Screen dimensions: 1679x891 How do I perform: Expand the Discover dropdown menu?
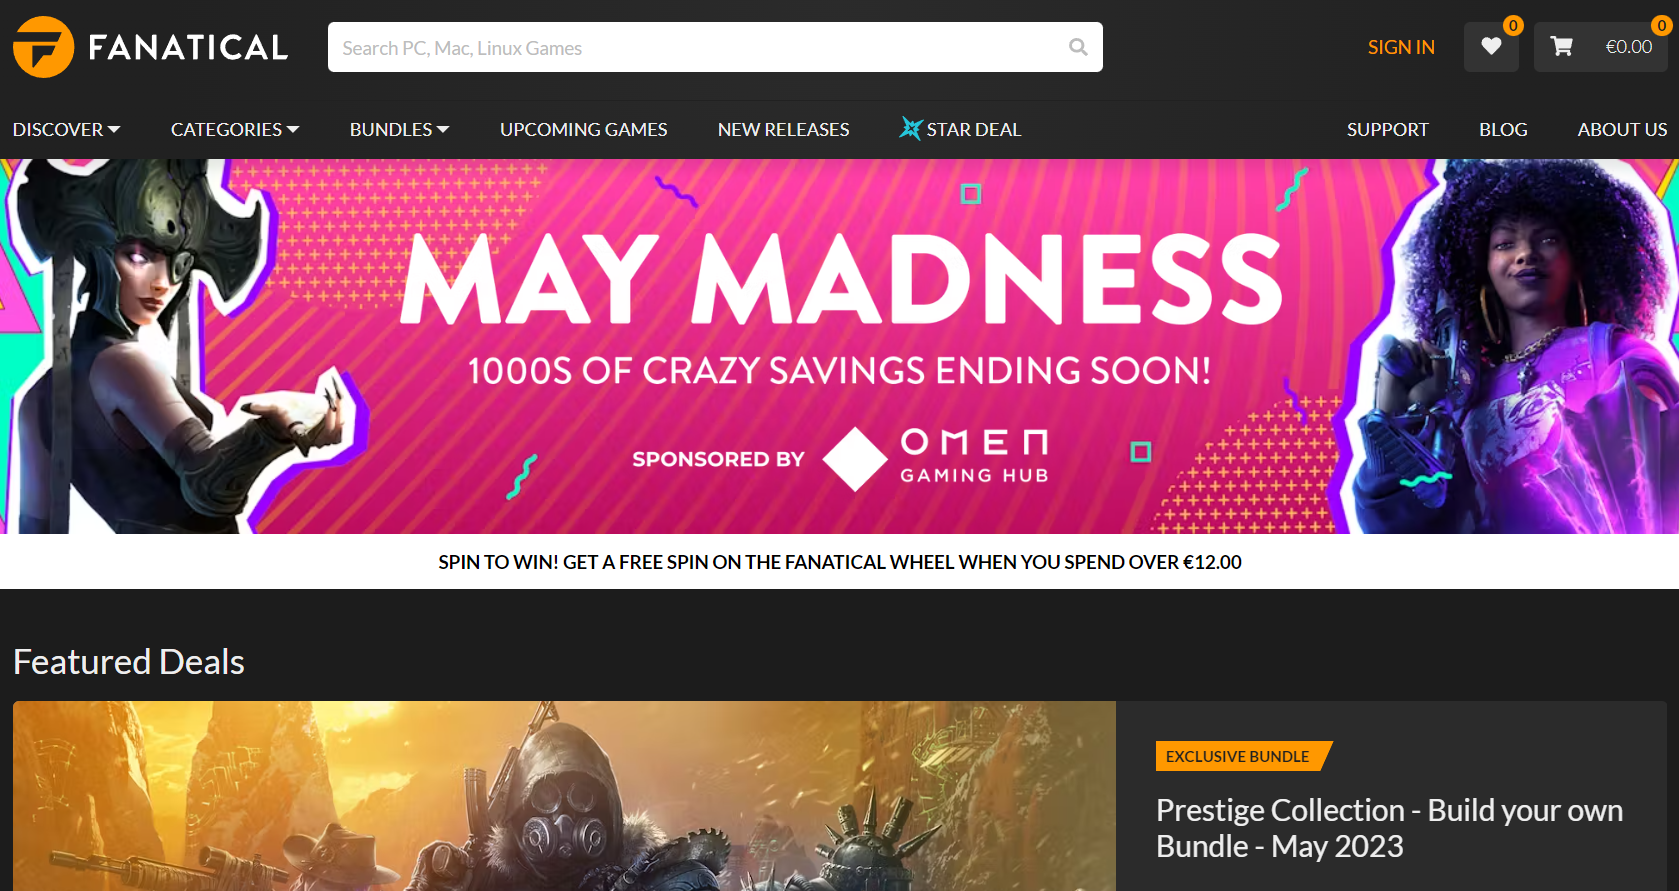[x=66, y=129]
